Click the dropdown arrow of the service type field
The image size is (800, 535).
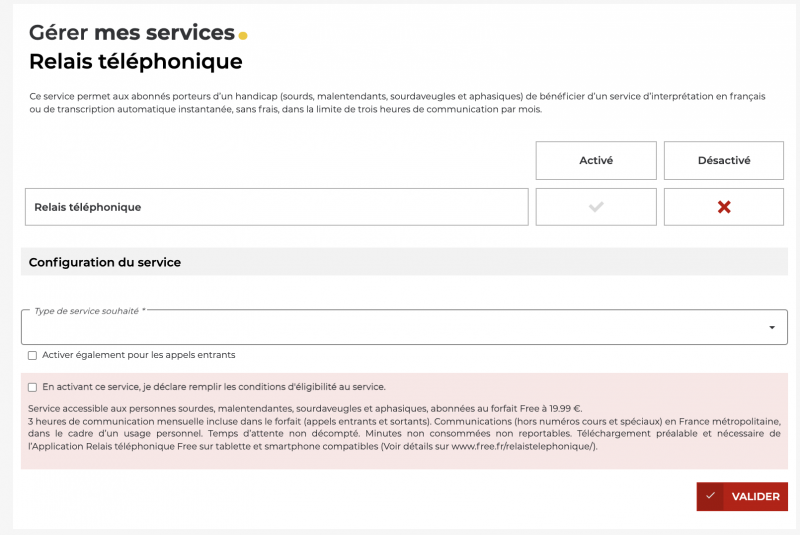pyautogui.click(x=771, y=328)
